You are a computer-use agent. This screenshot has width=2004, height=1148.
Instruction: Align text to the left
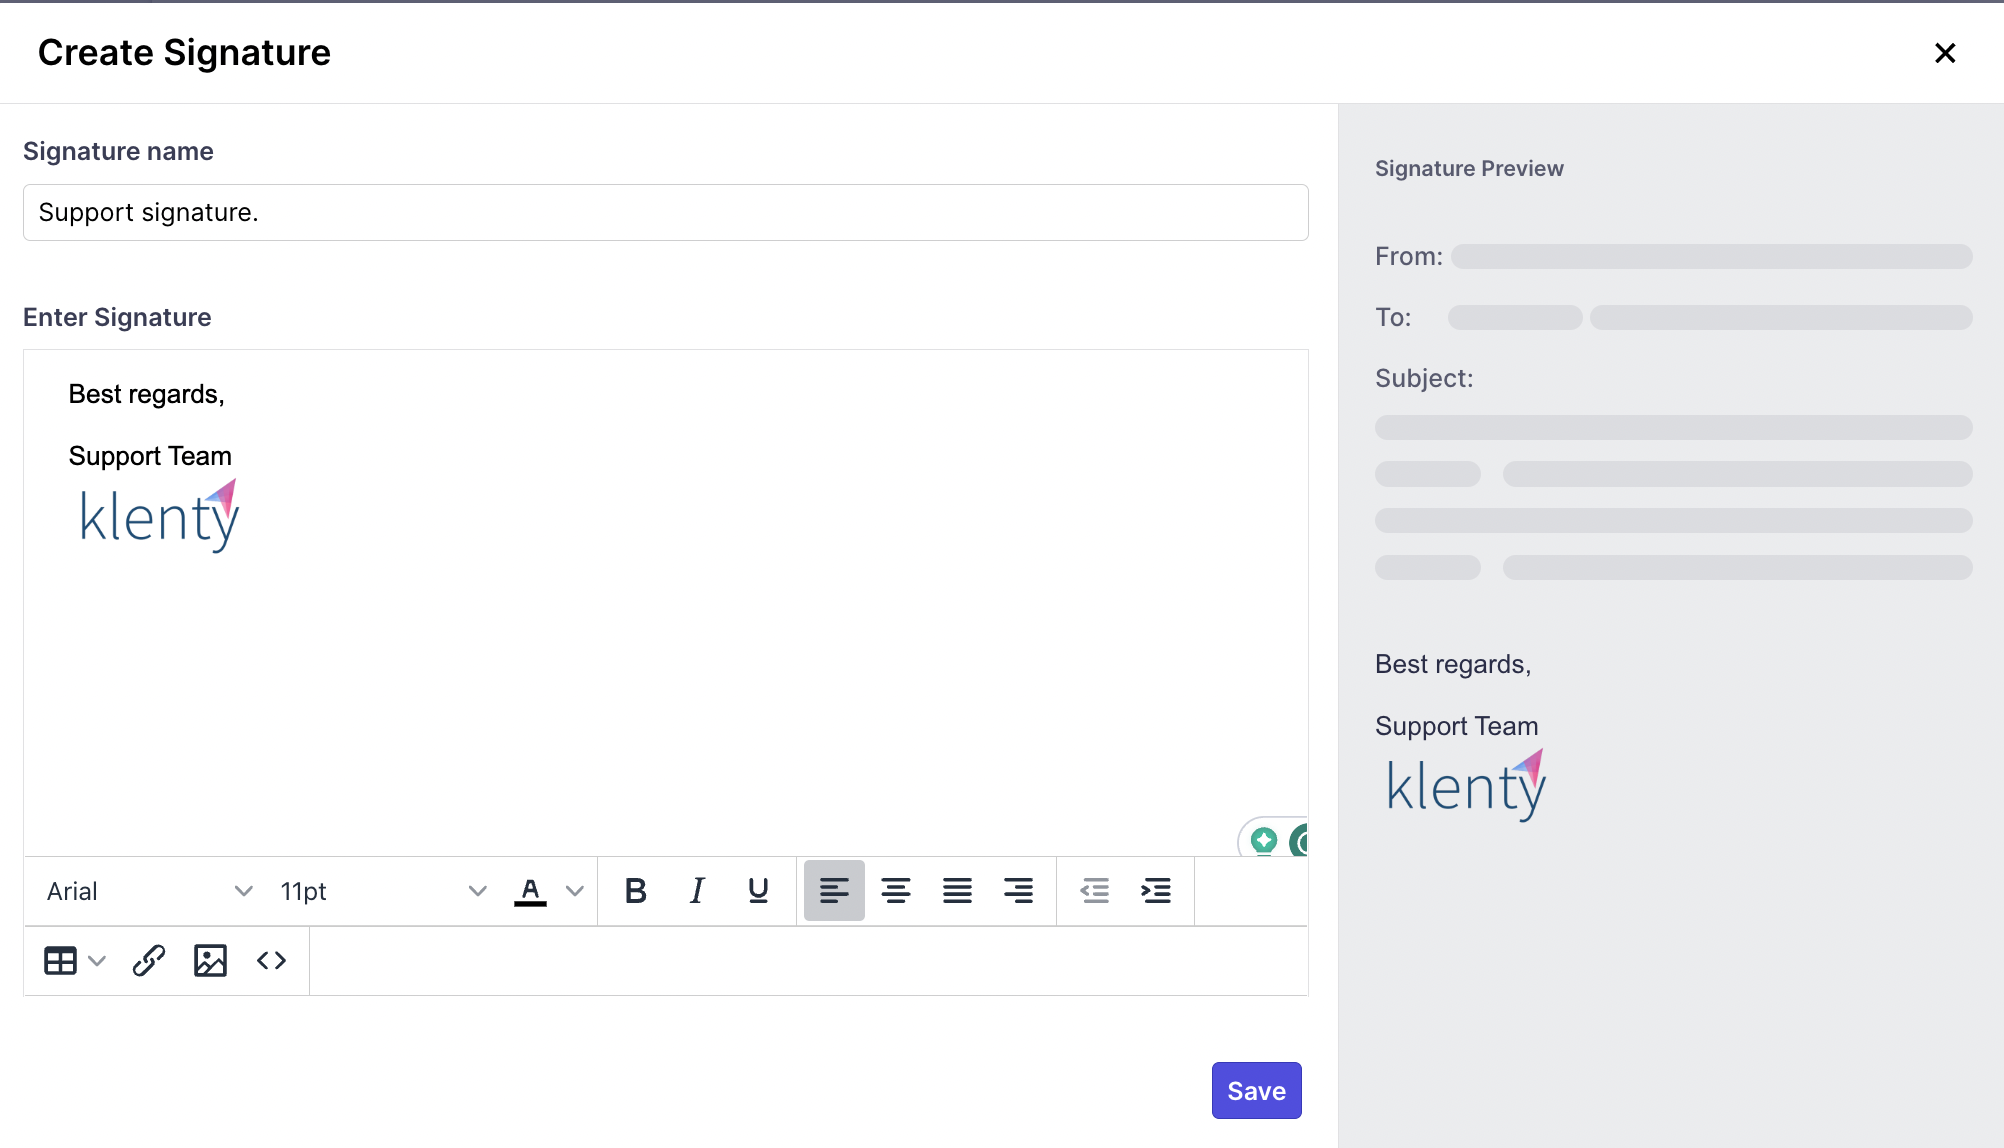coord(834,890)
